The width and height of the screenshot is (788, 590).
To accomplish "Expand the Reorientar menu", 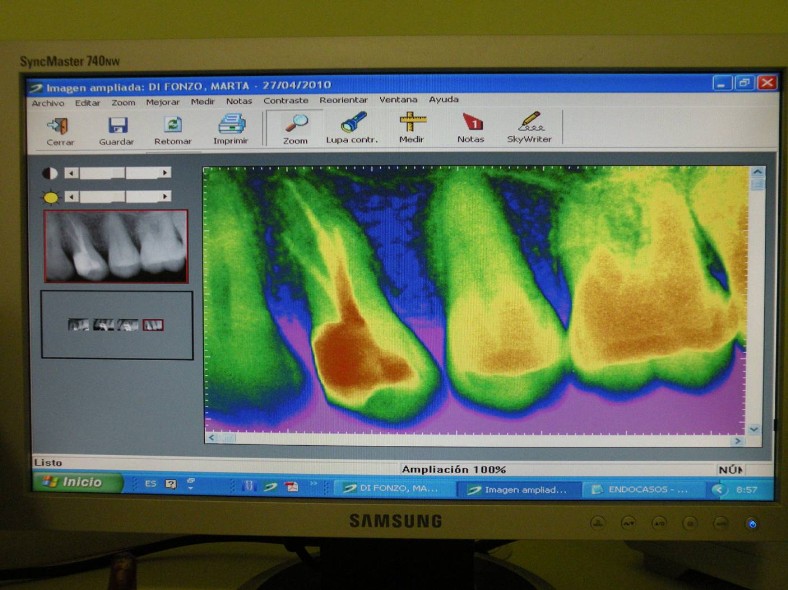I will click(x=343, y=100).
